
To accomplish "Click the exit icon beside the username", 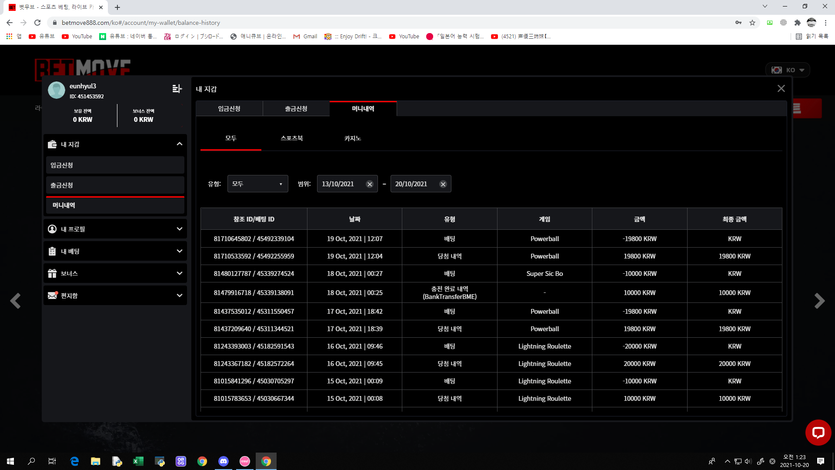I will (x=177, y=88).
